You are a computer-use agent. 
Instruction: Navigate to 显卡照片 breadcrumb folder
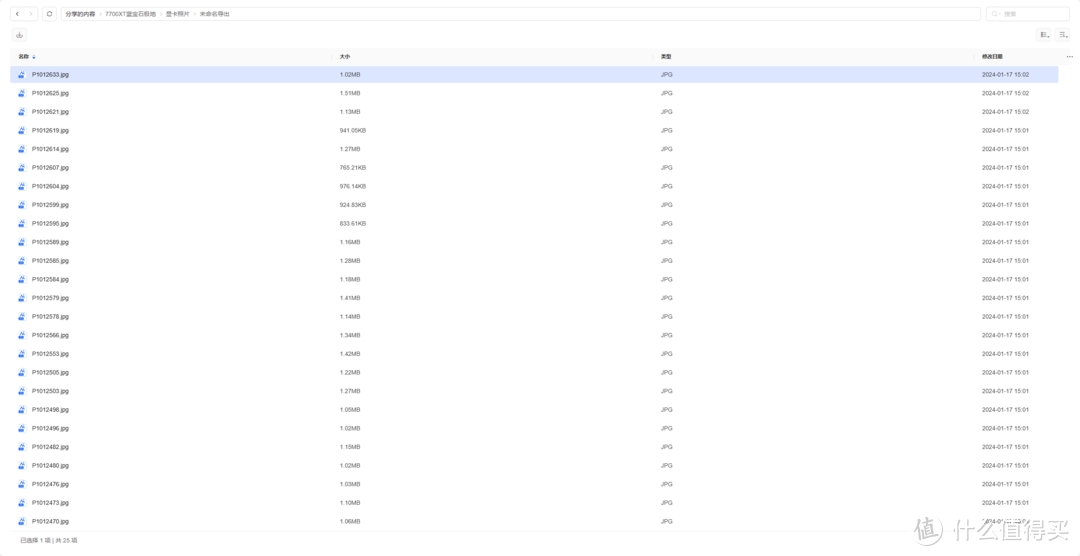click(177, 14)
